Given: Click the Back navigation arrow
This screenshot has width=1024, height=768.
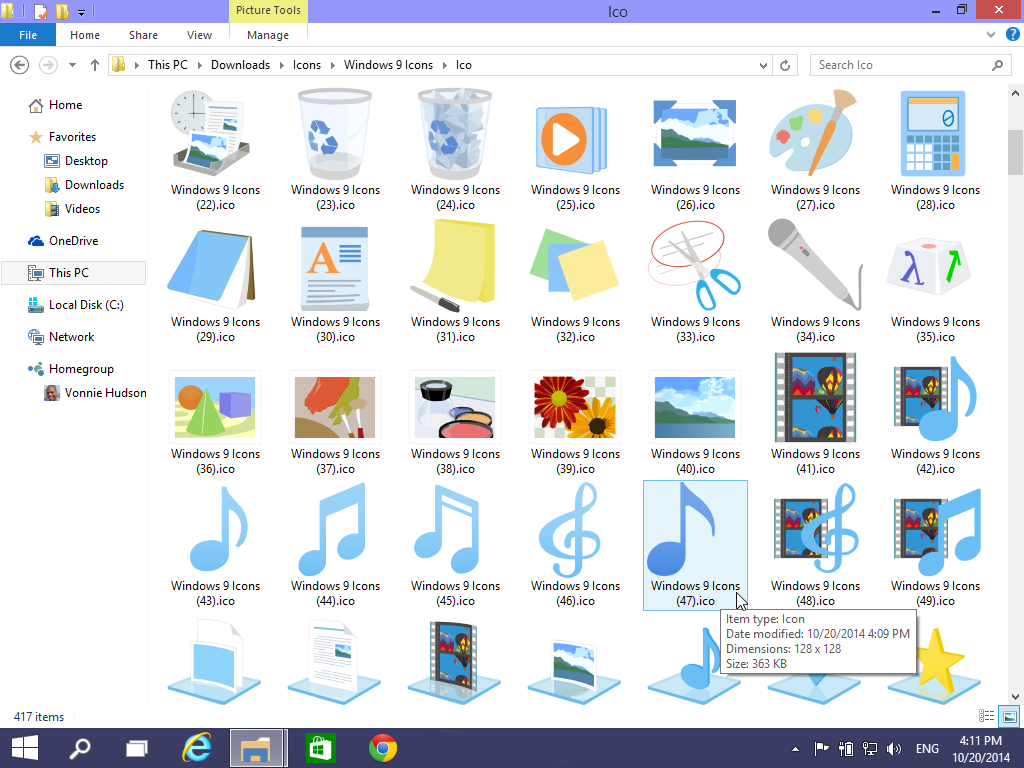Looking at the screenshot, I should tap(19, 64).
